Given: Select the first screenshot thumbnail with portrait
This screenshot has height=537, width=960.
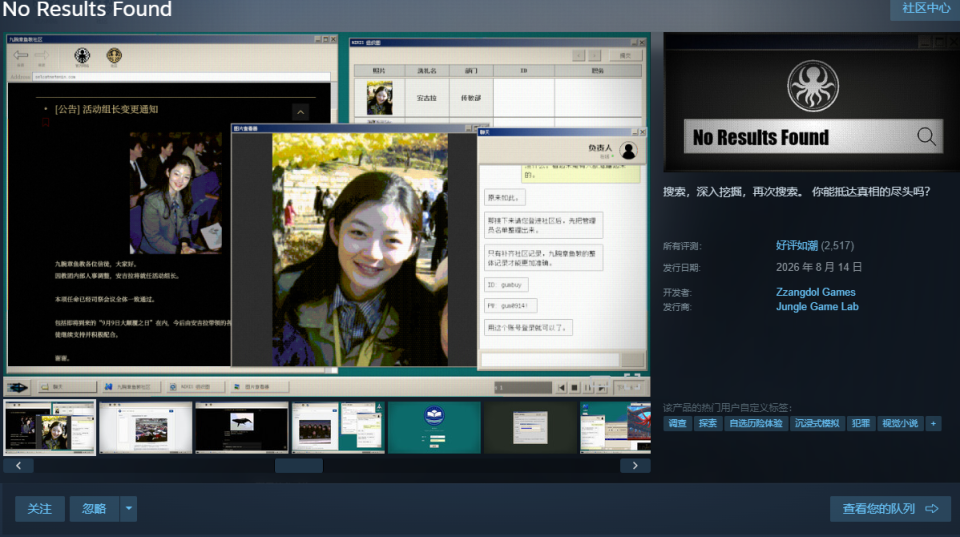Looking at the screenshot, I should (50, 427).
